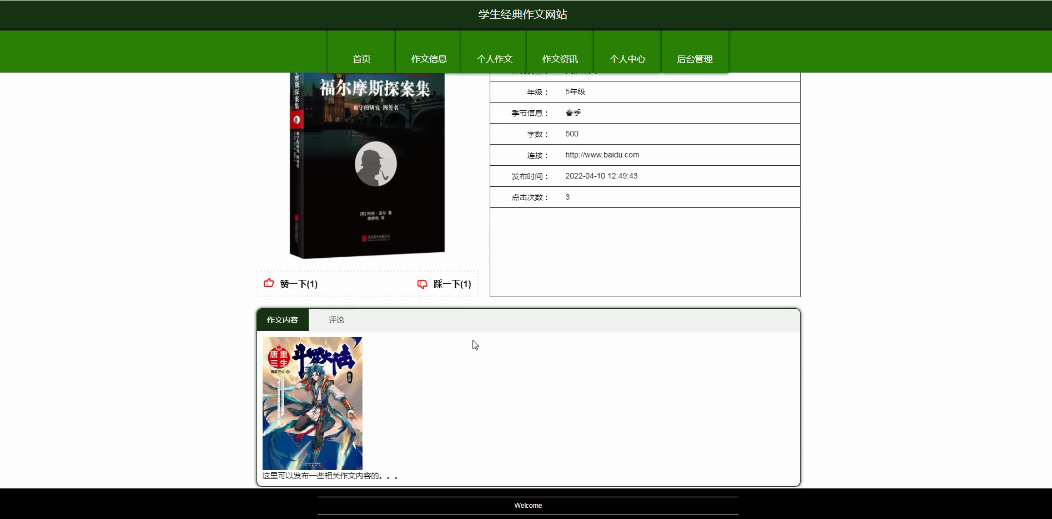Click the 福尔摩斯探案集 book cover image
The width and height of the screenshot is (1052, 519).
pyautogui.click(x=368, y=164)
